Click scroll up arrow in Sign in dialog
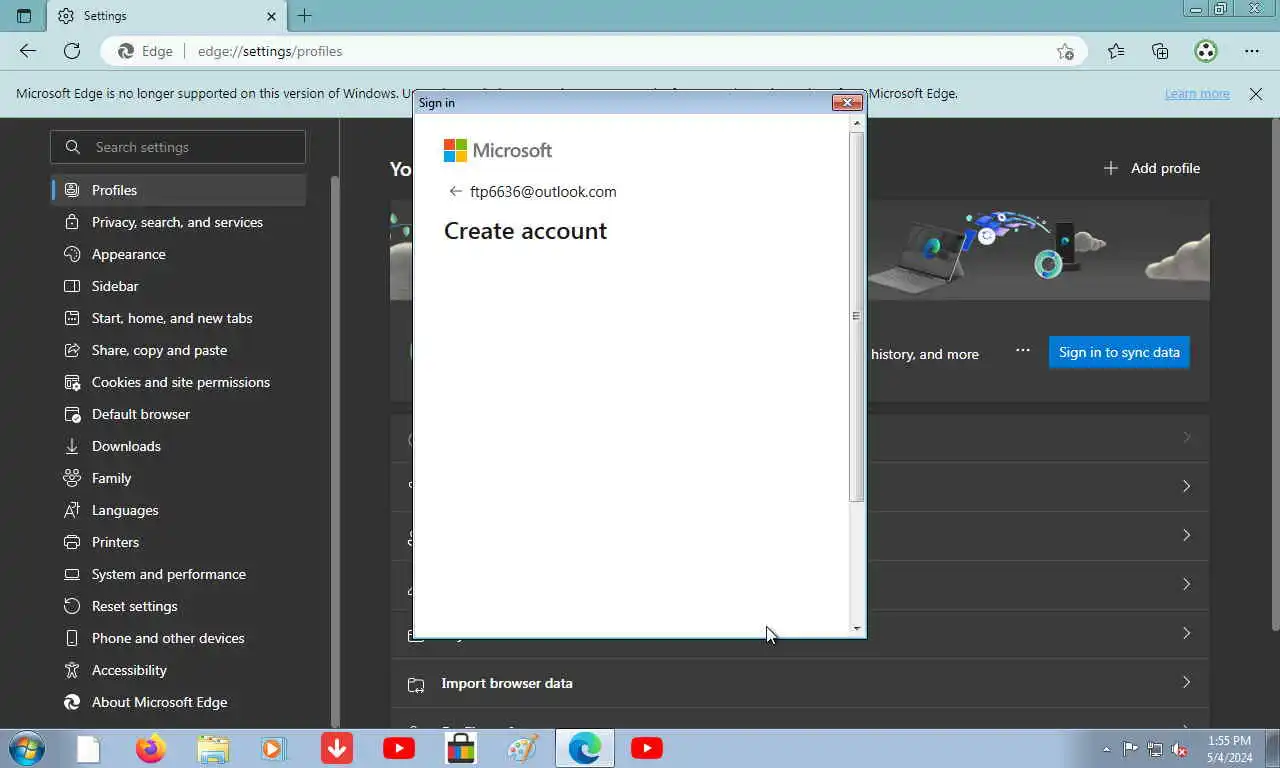The height and width of the screenshot is (768, 1280). tap(856, 123)
